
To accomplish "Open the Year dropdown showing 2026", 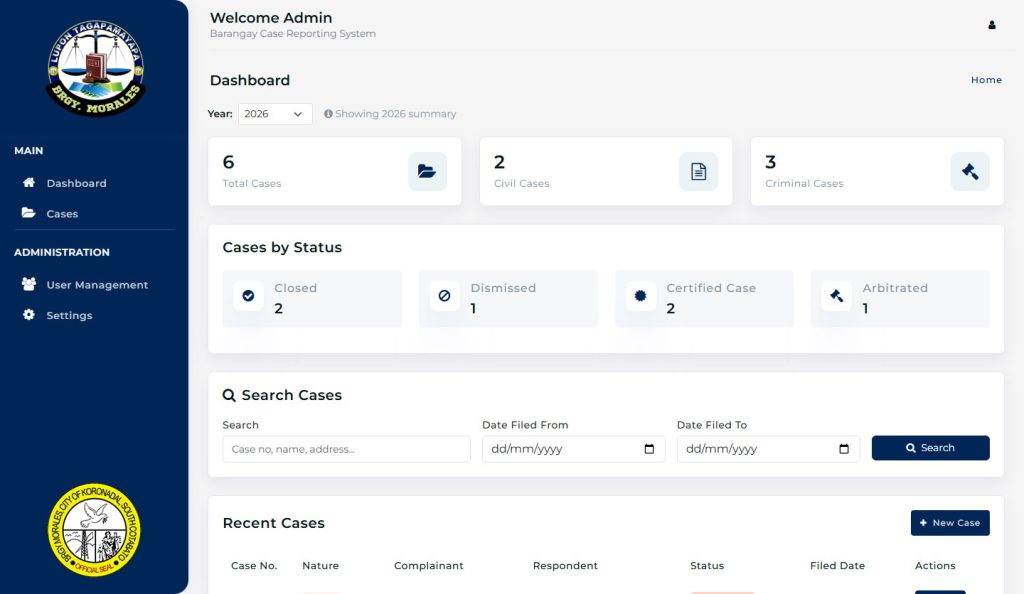I will coord(275,114).
